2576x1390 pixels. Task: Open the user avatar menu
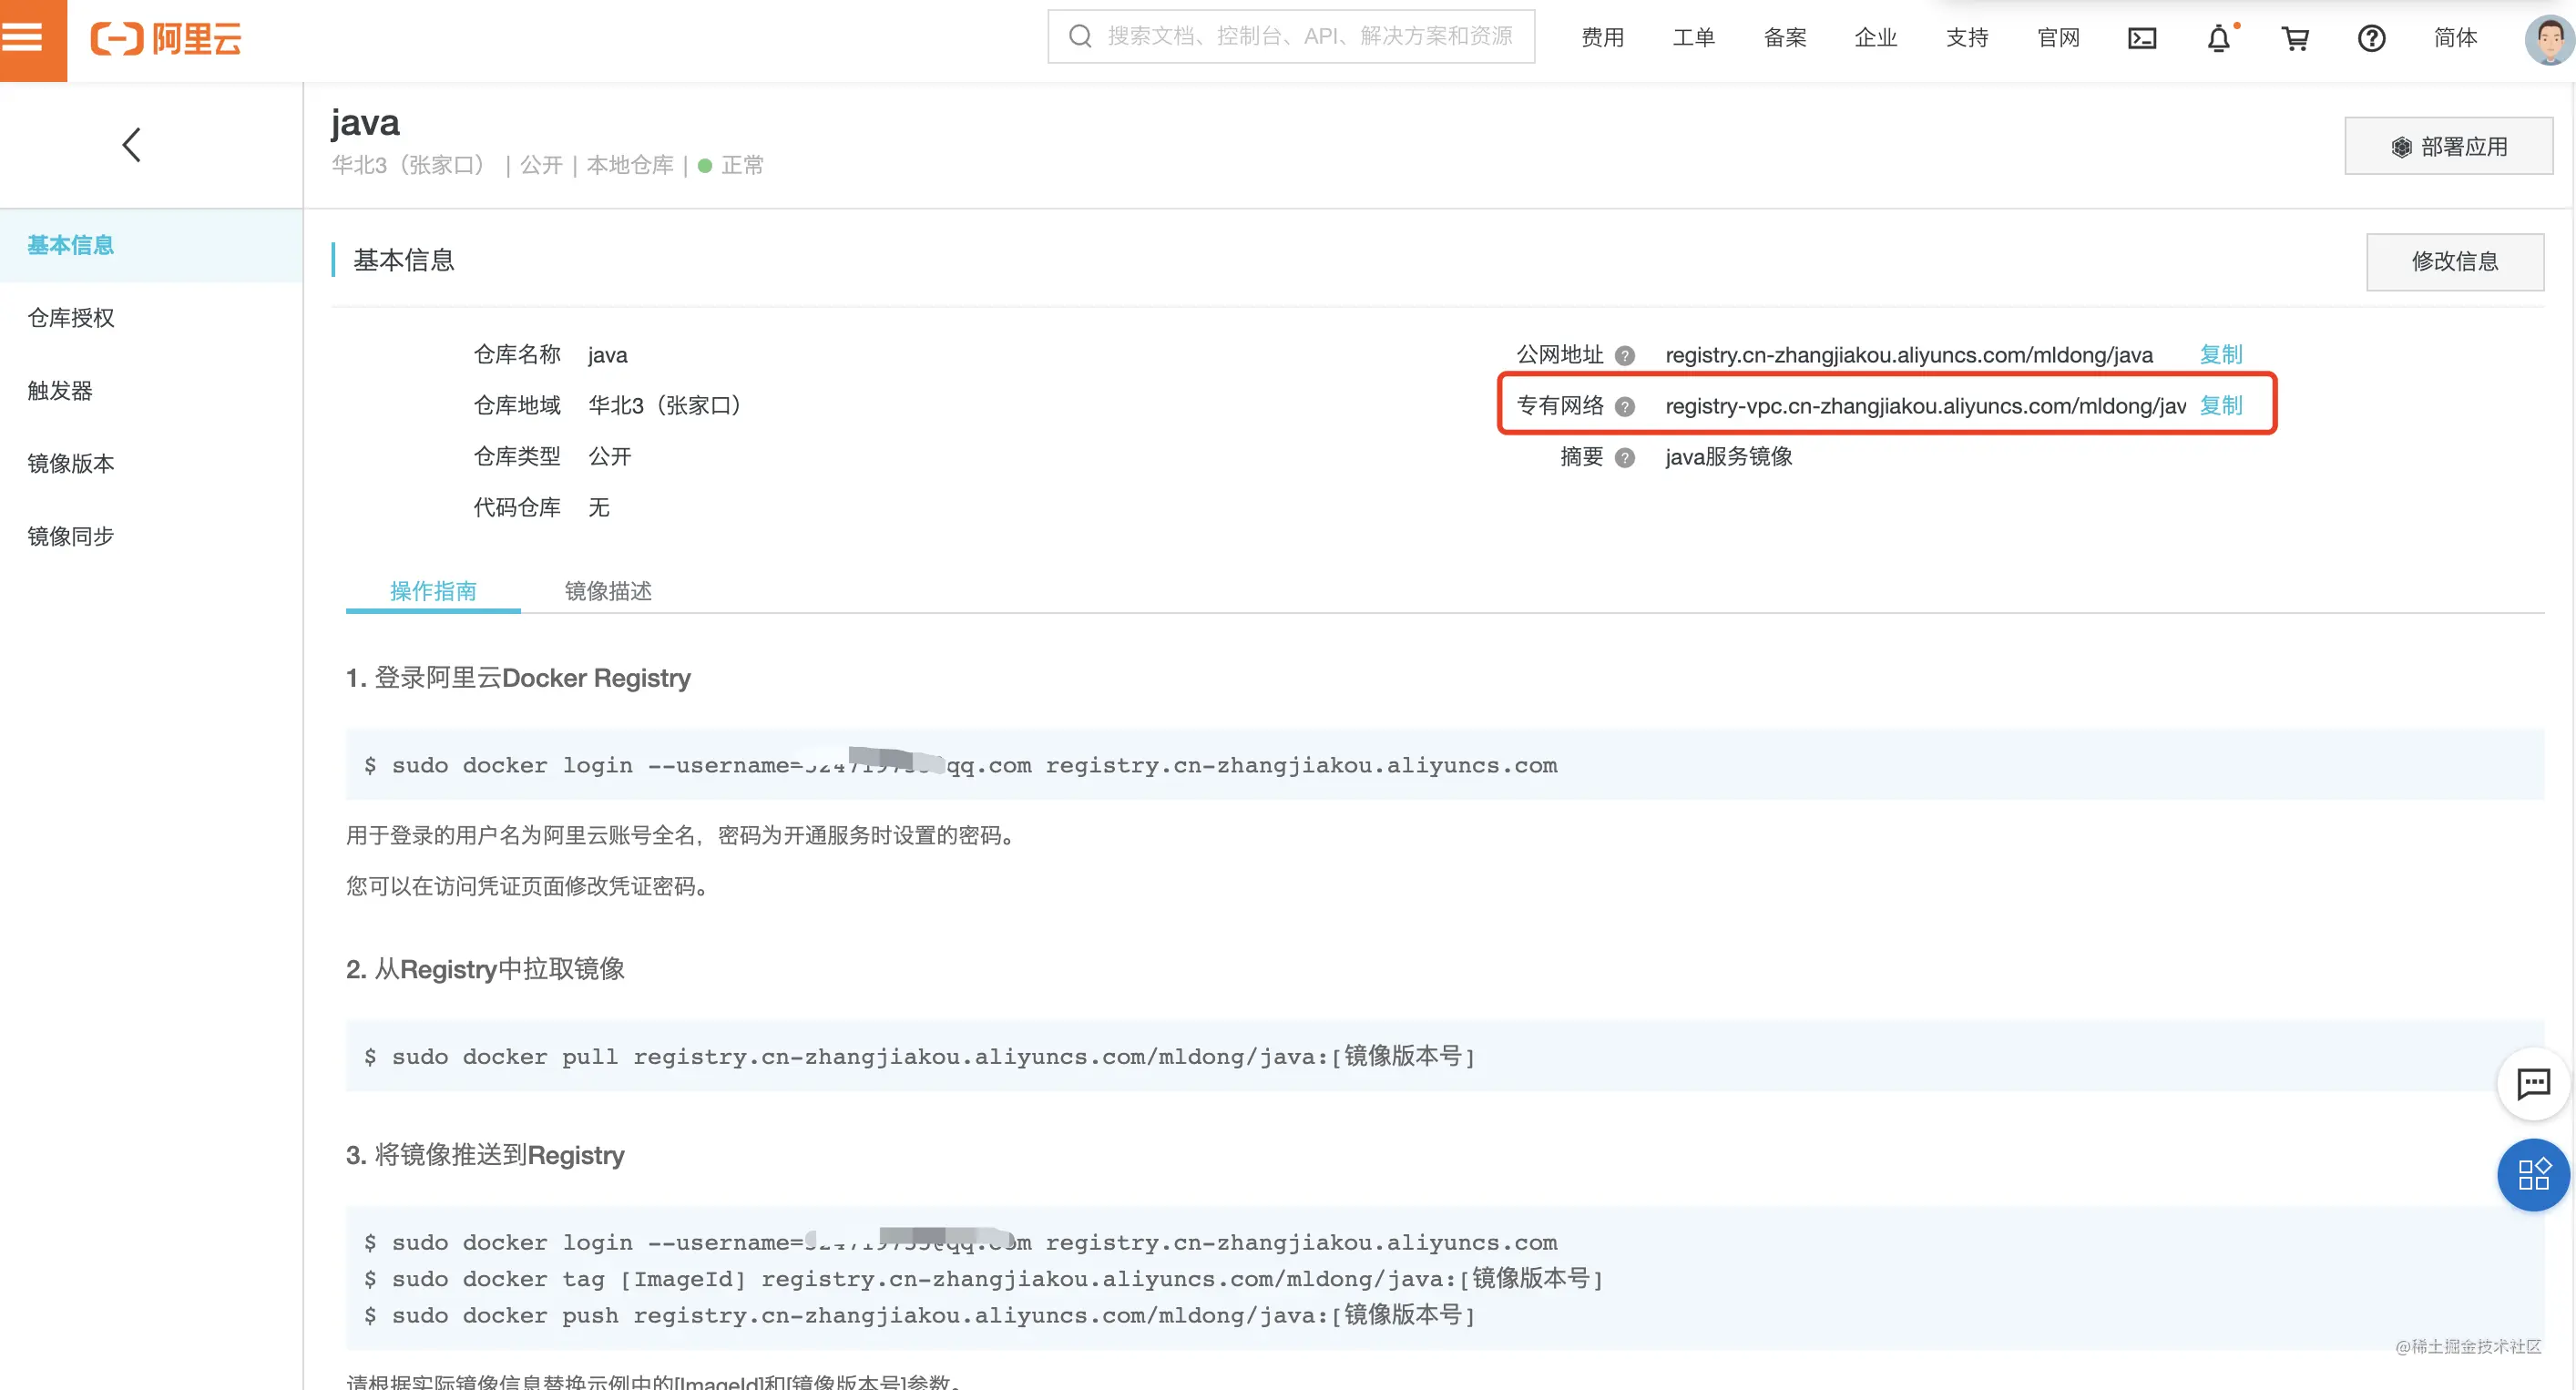[x=2548, y=38]
